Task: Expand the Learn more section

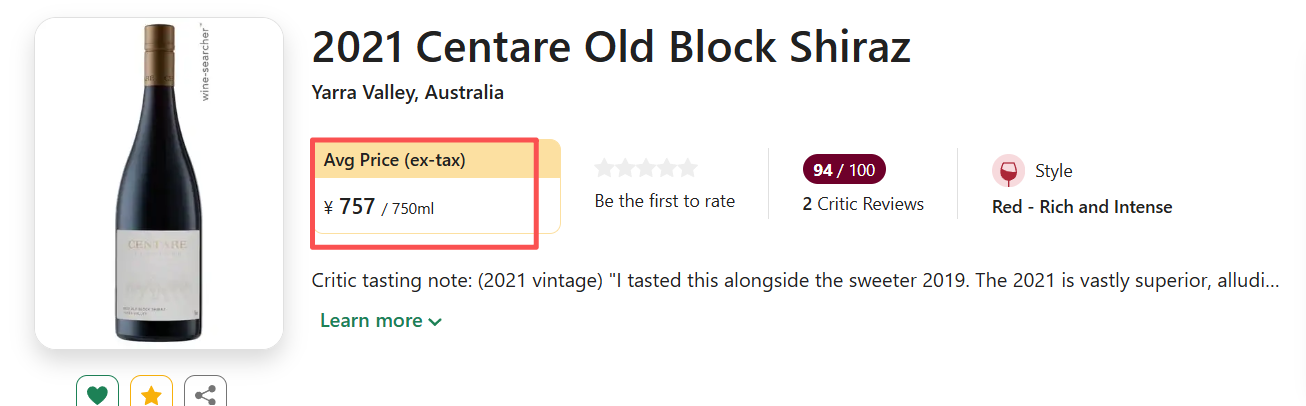Action: coord(371,321)
